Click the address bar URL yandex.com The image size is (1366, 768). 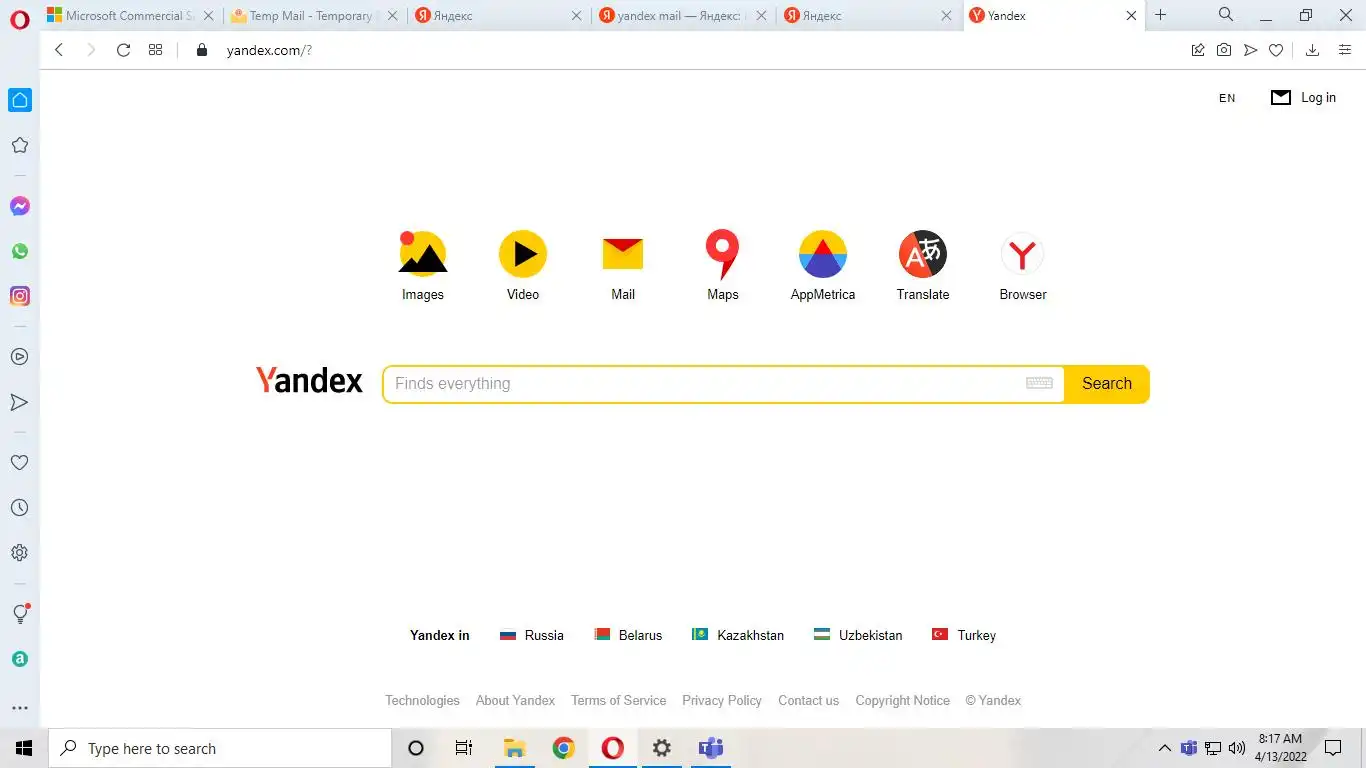pyautogui.click(x=269, y=51)
